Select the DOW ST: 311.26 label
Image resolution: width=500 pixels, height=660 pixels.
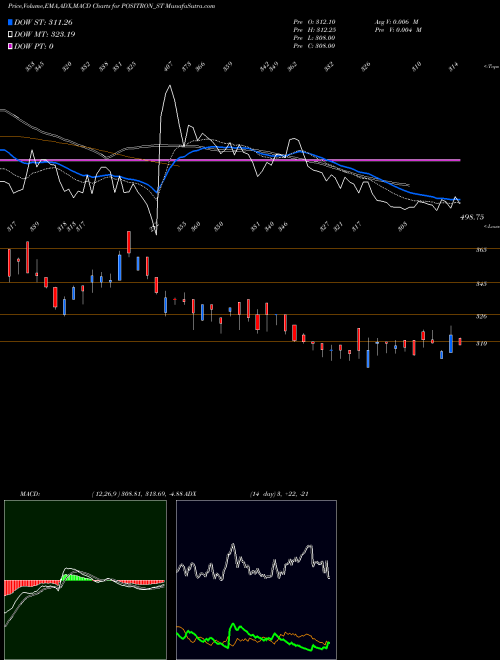click(43, 22)
